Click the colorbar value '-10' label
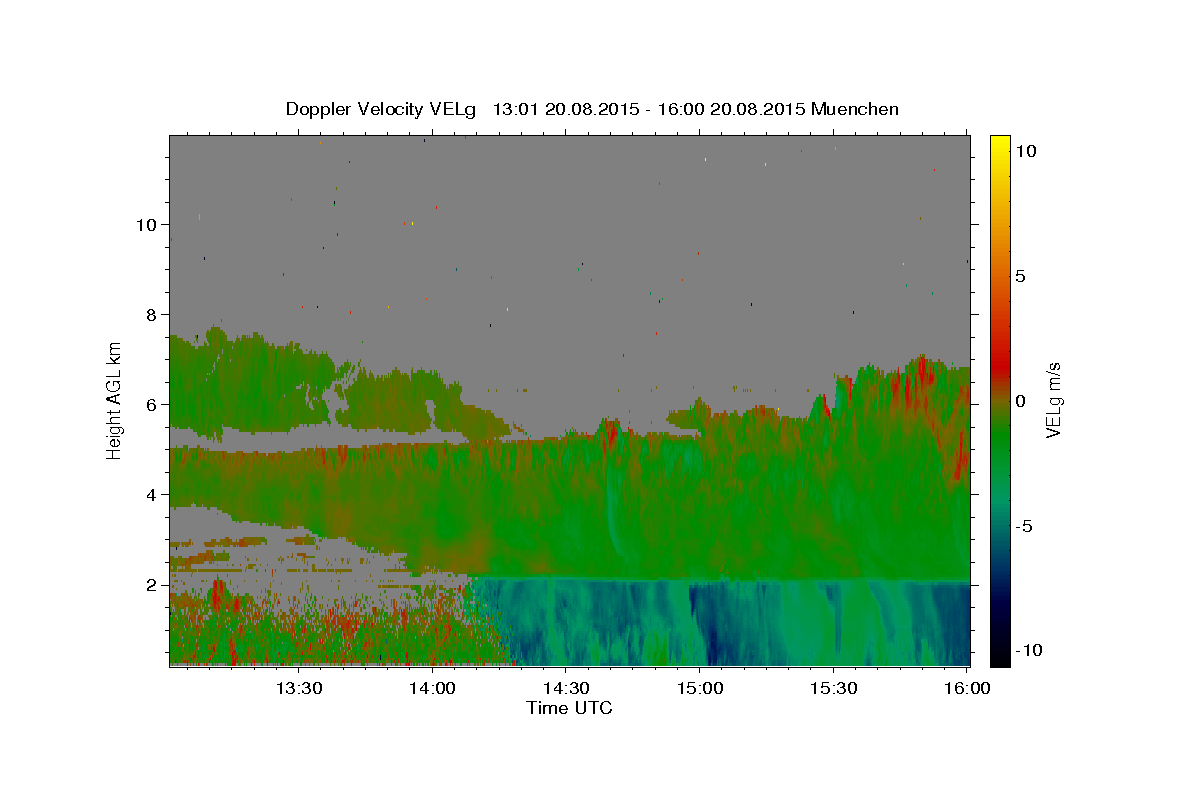The width and height of the screenshot is (1200, 800). click(x=1028, y=650)
